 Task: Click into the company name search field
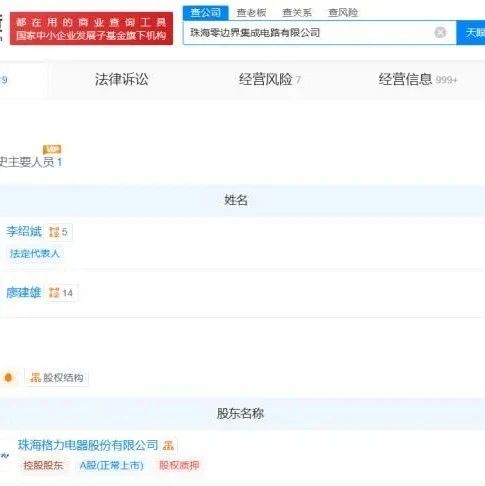[x=308, y=32]
